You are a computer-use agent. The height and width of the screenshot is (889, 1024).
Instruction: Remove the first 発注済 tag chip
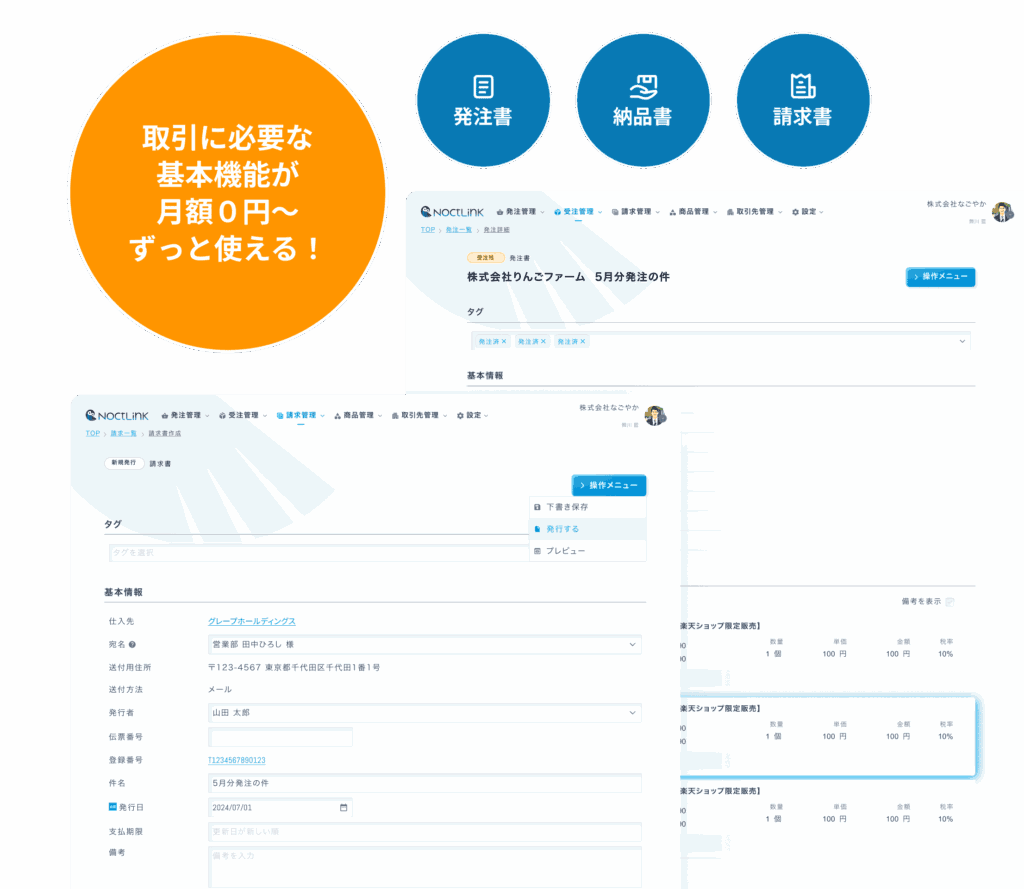click(x=504, y=341)
